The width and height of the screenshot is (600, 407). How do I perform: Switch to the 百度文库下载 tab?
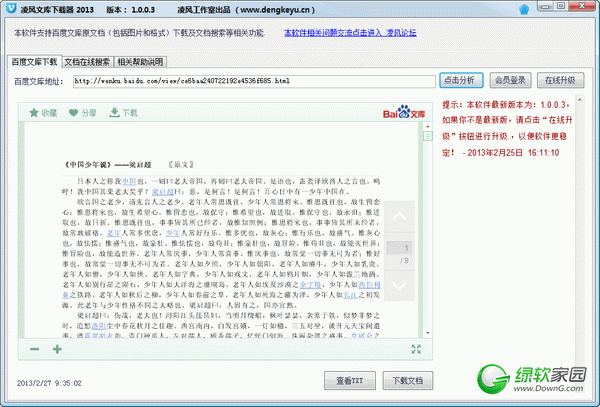coord(34,62)
